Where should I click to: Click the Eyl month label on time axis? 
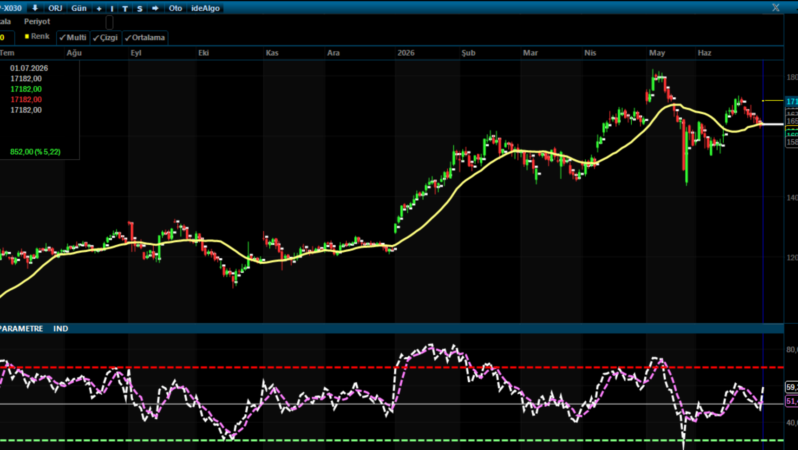(x=135, y=53)
